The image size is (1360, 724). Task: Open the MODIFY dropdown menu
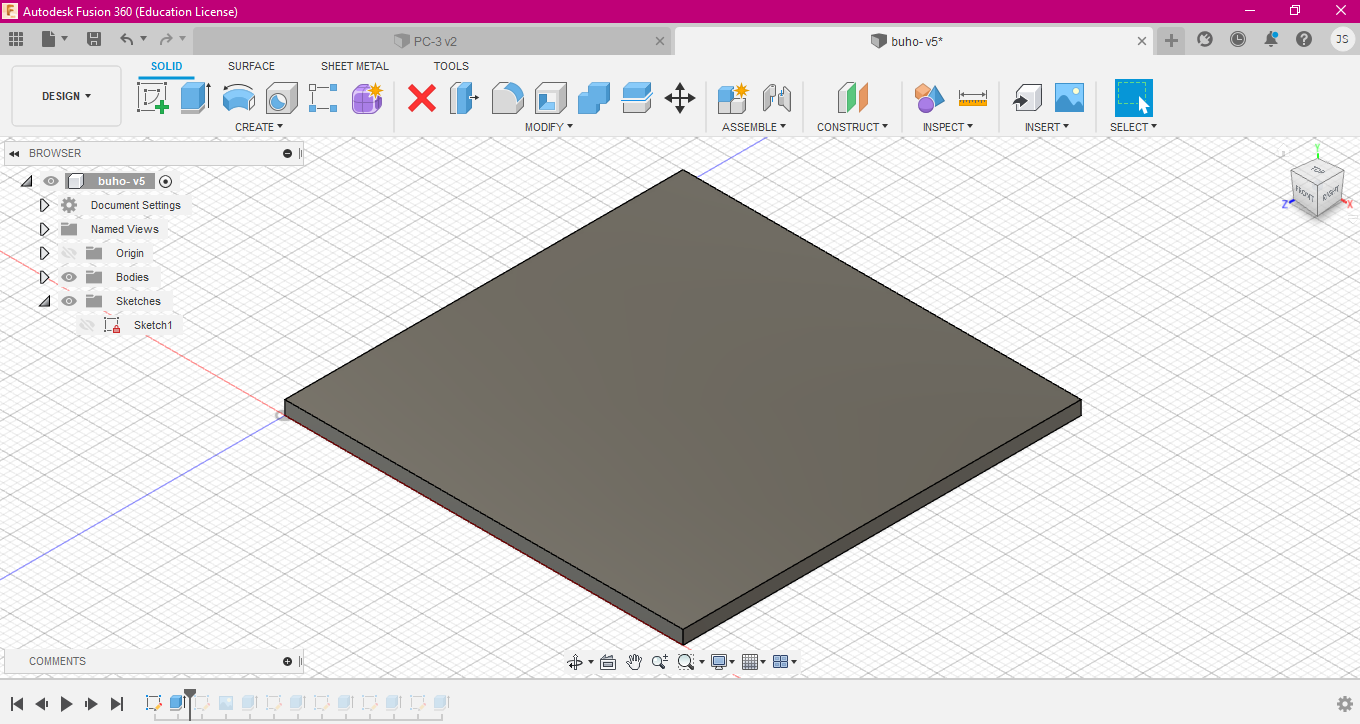549,127
